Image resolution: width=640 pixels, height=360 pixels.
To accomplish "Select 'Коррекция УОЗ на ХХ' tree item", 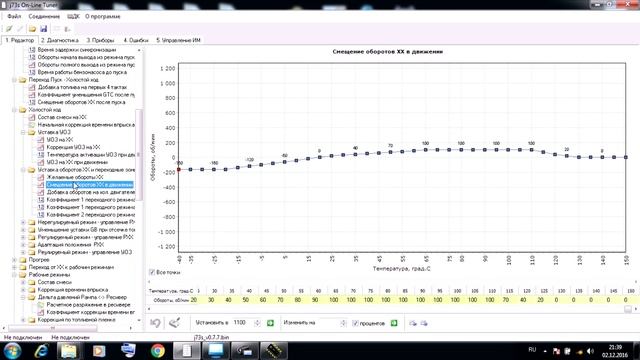I will tap(73, 147).
